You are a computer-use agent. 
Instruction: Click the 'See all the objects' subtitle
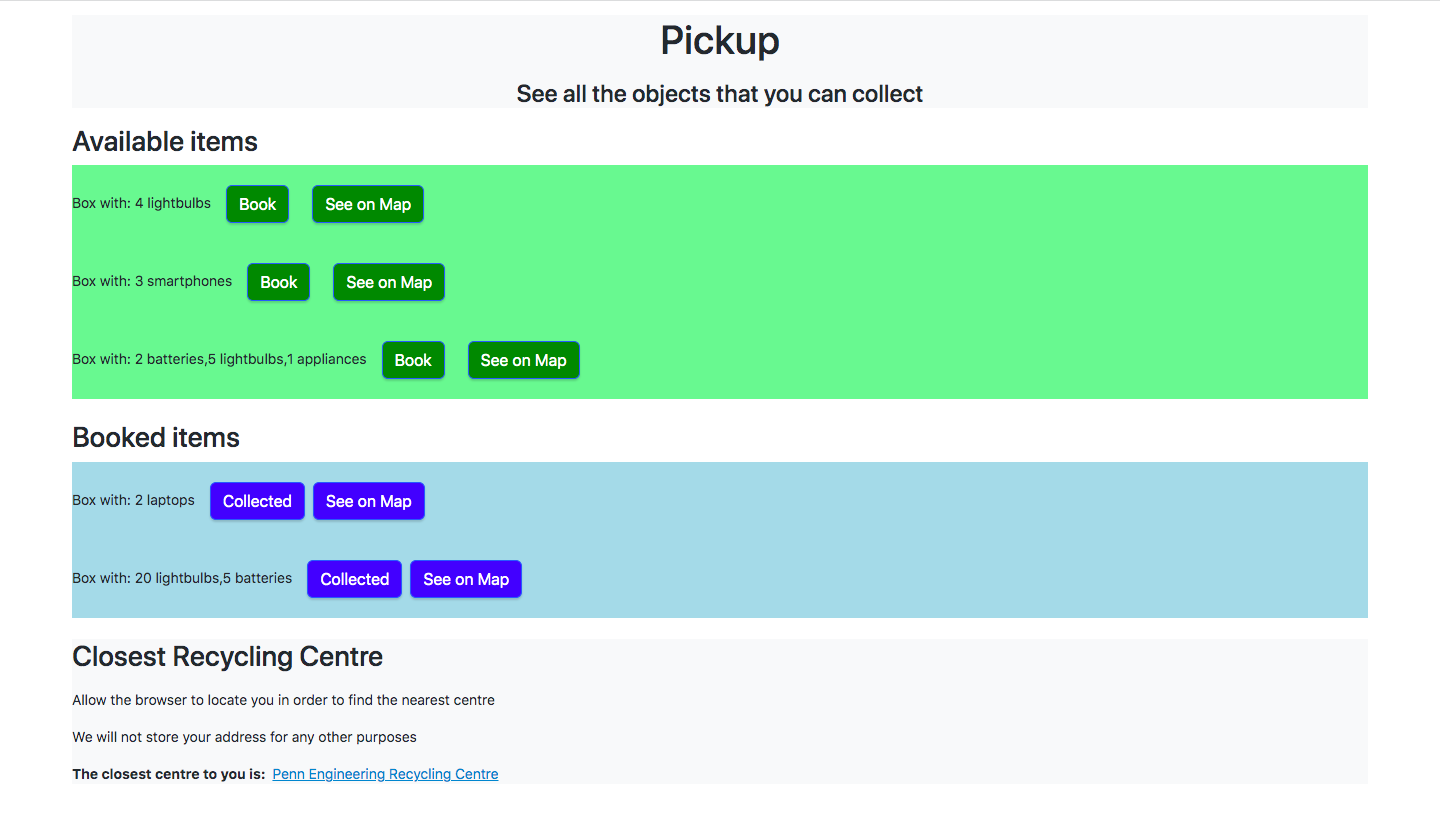[719, 94]
